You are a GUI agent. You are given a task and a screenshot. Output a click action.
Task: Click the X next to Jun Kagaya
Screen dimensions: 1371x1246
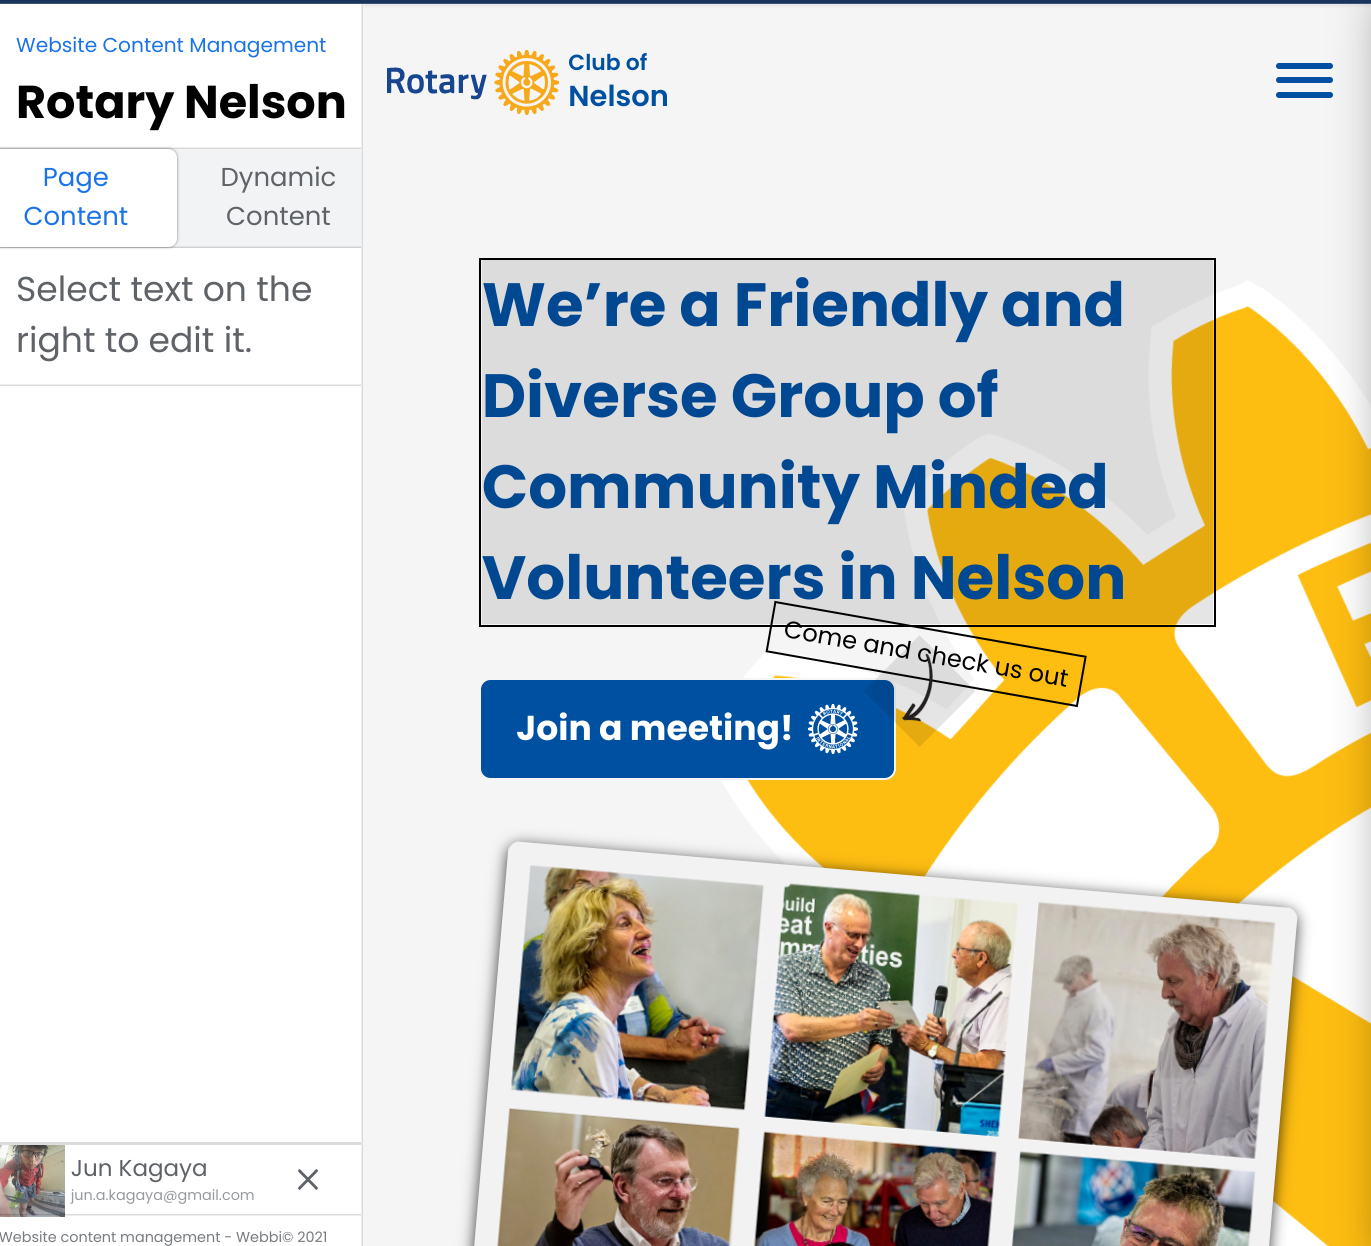[308, 1180]
